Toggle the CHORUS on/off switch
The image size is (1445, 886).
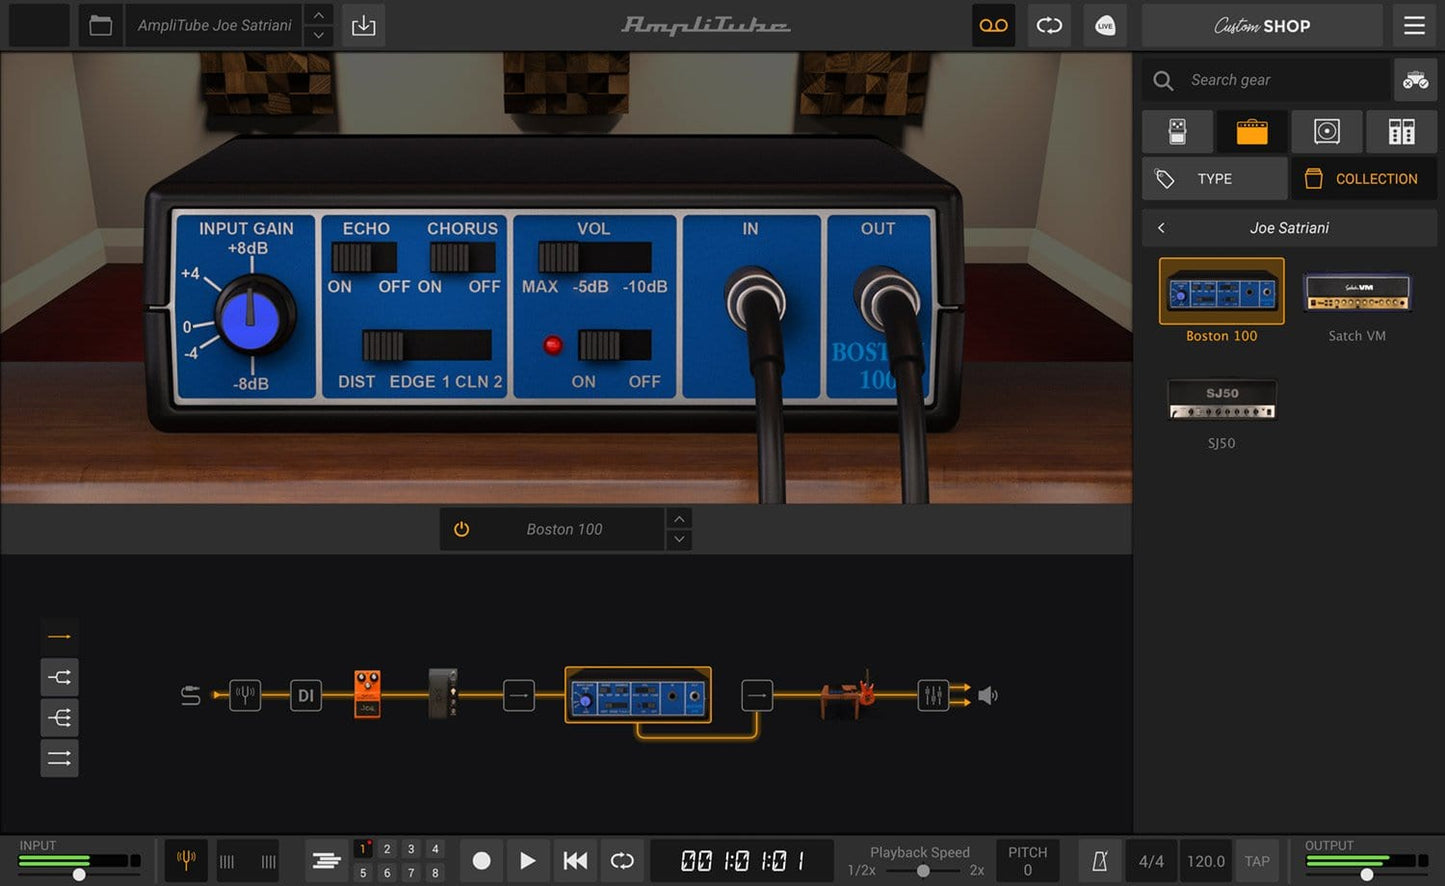coord(462,258)
